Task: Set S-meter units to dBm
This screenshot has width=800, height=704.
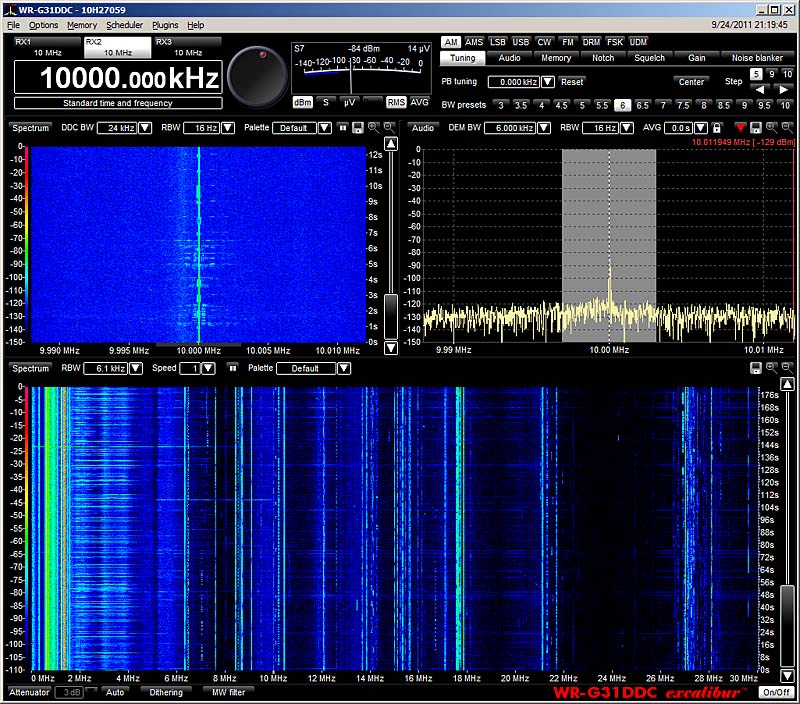Action: [x=303, y=103]
